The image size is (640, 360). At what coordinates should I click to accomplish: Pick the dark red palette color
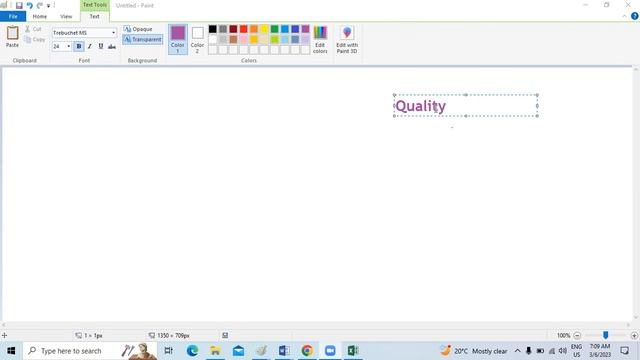click(x=233, y=29)
